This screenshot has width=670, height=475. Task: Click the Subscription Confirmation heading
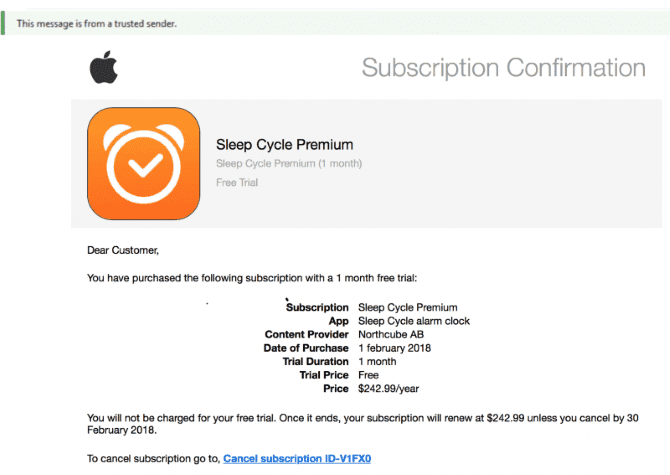504,68
